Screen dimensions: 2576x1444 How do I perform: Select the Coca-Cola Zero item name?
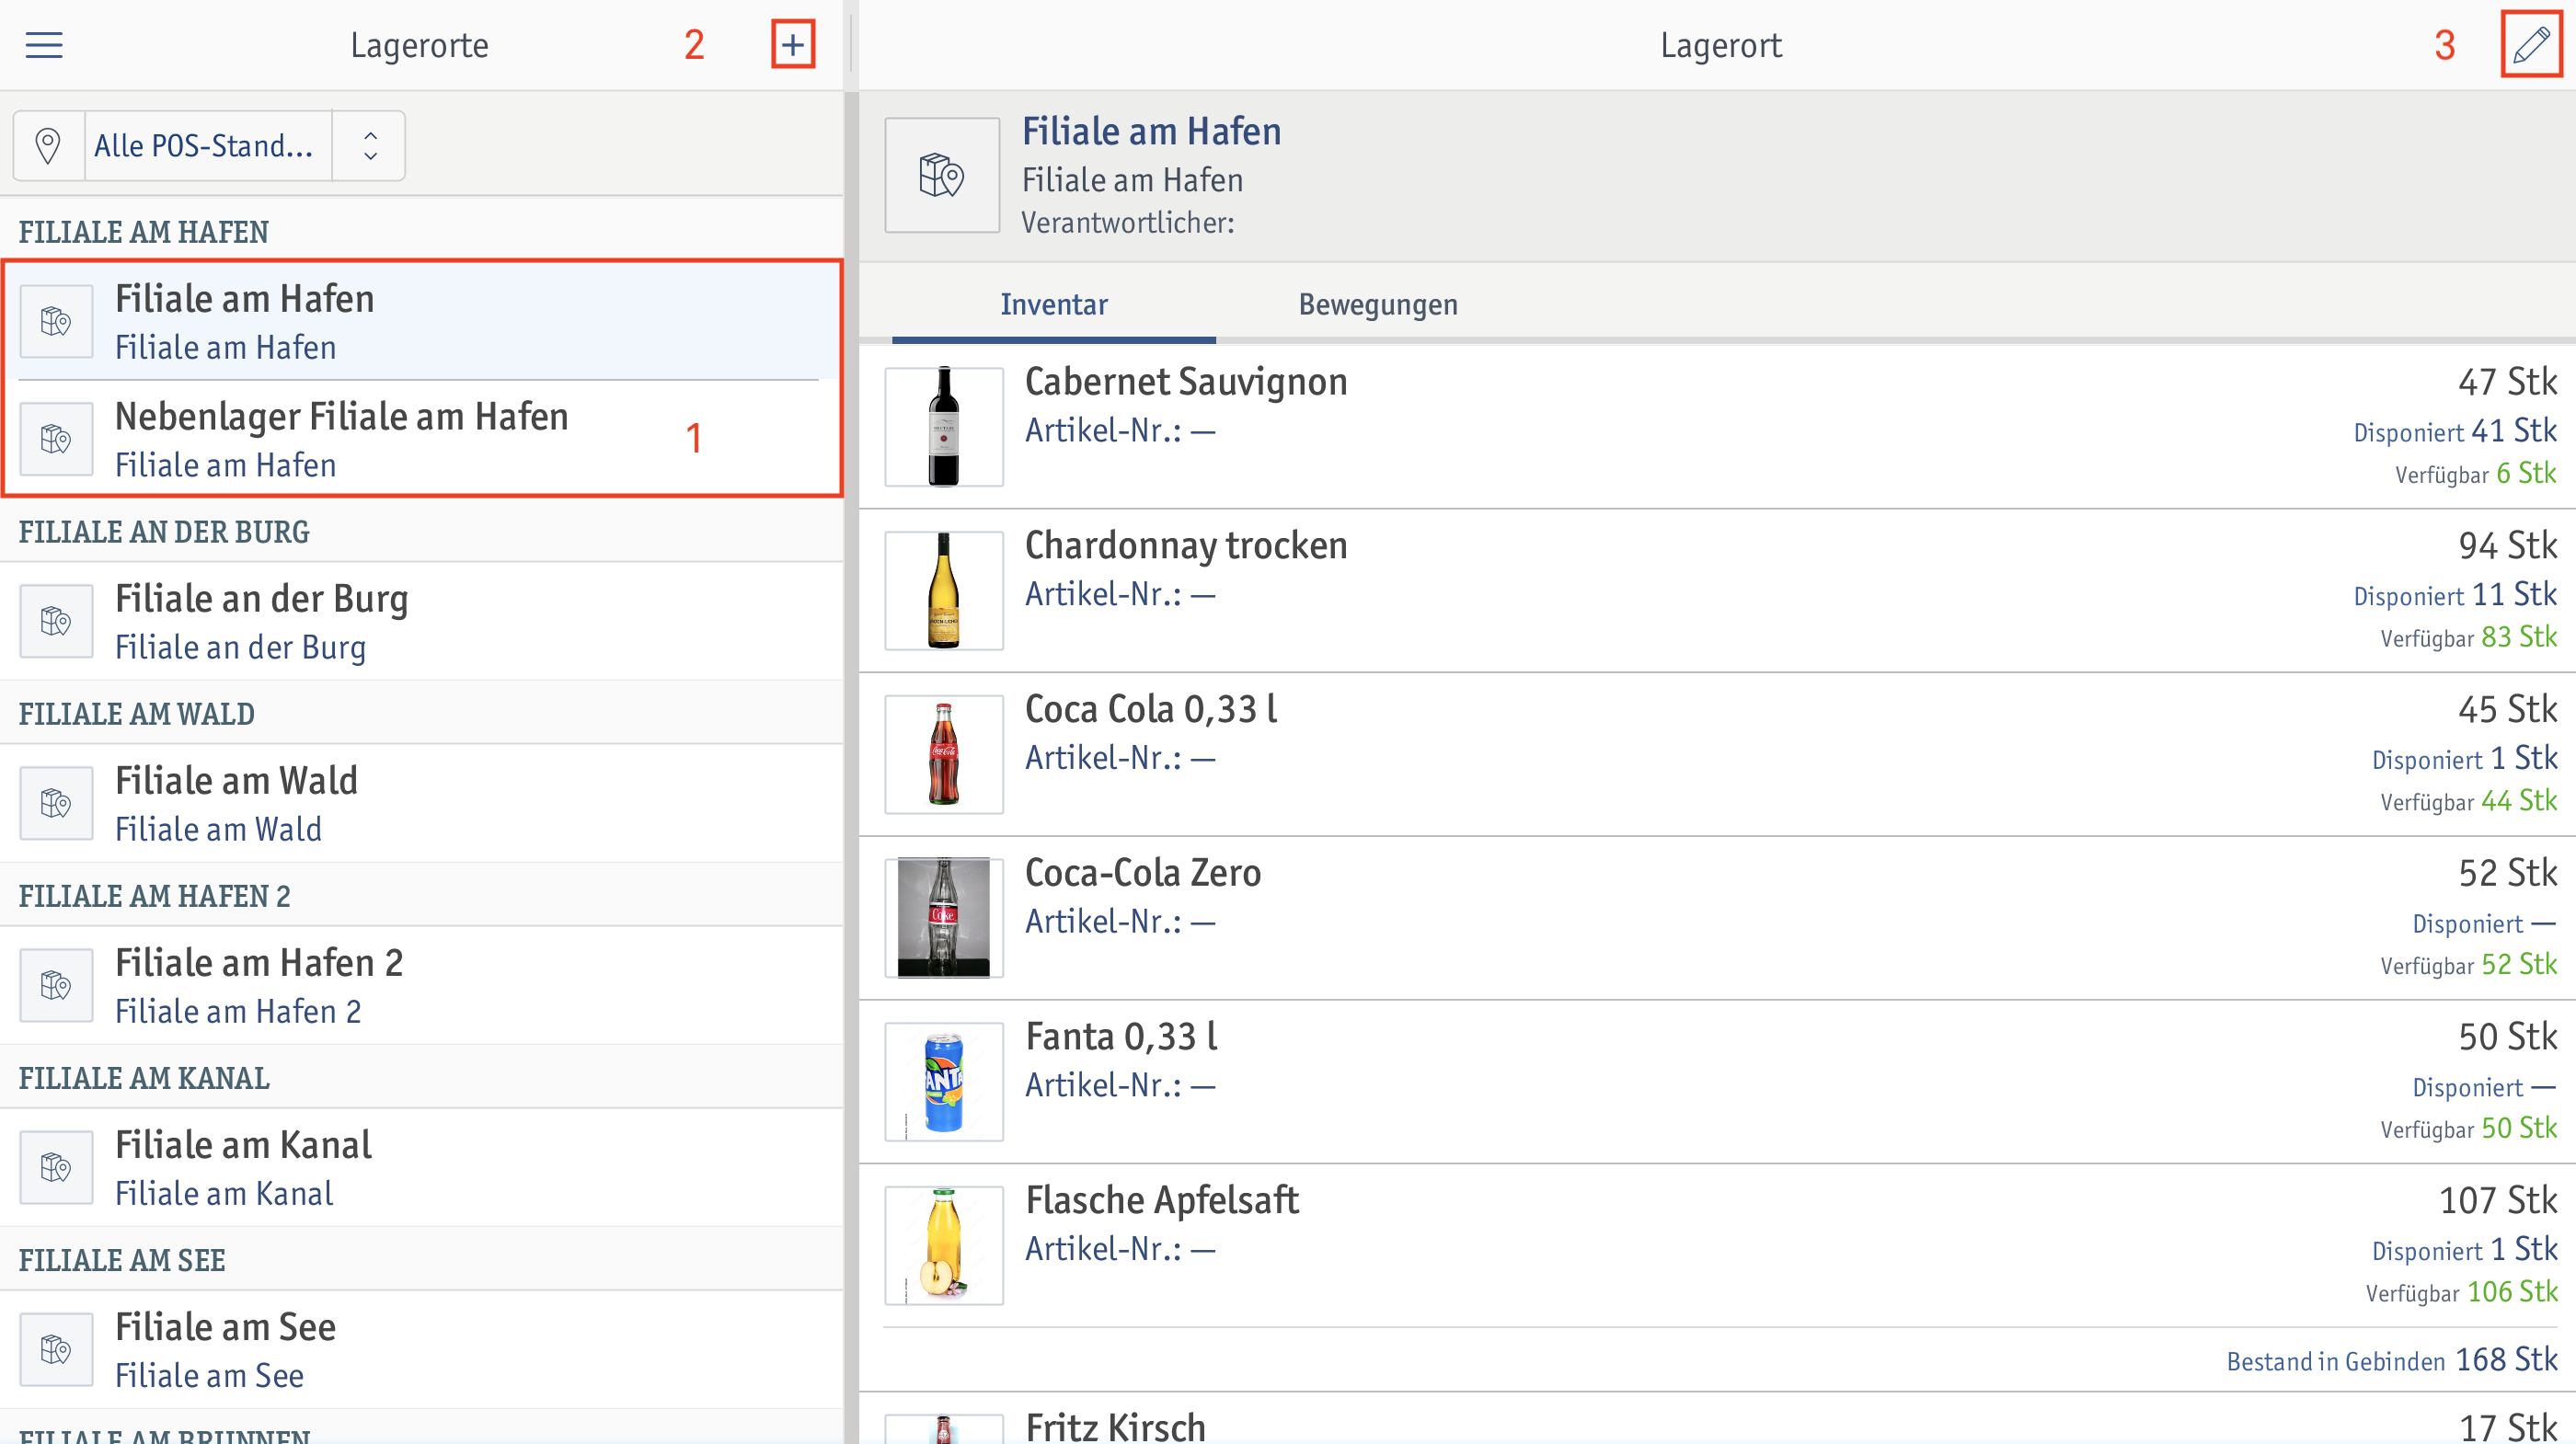tap(1143, 873)
